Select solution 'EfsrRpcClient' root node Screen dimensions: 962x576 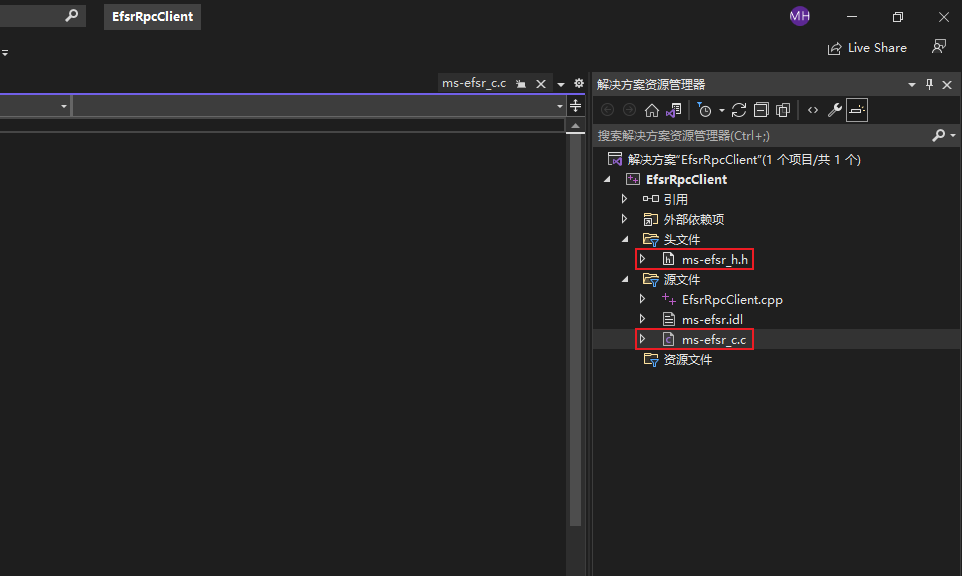744,159
